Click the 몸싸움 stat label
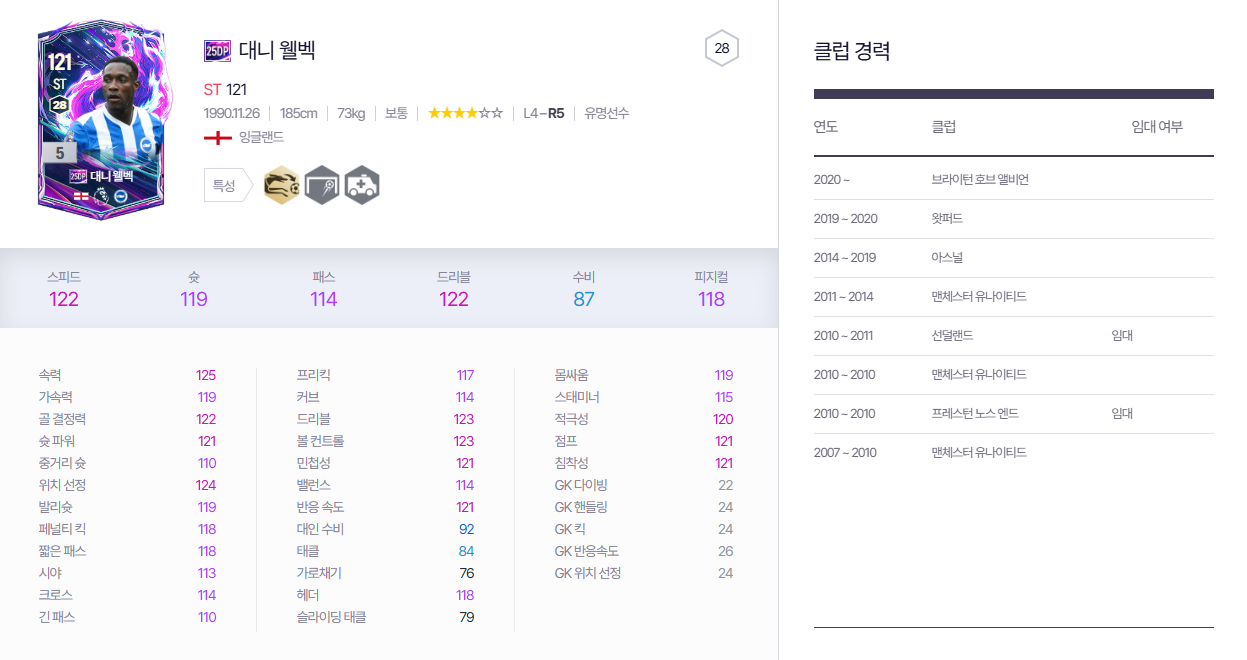Screen dimensions: 1247x660 coord(573,375)
